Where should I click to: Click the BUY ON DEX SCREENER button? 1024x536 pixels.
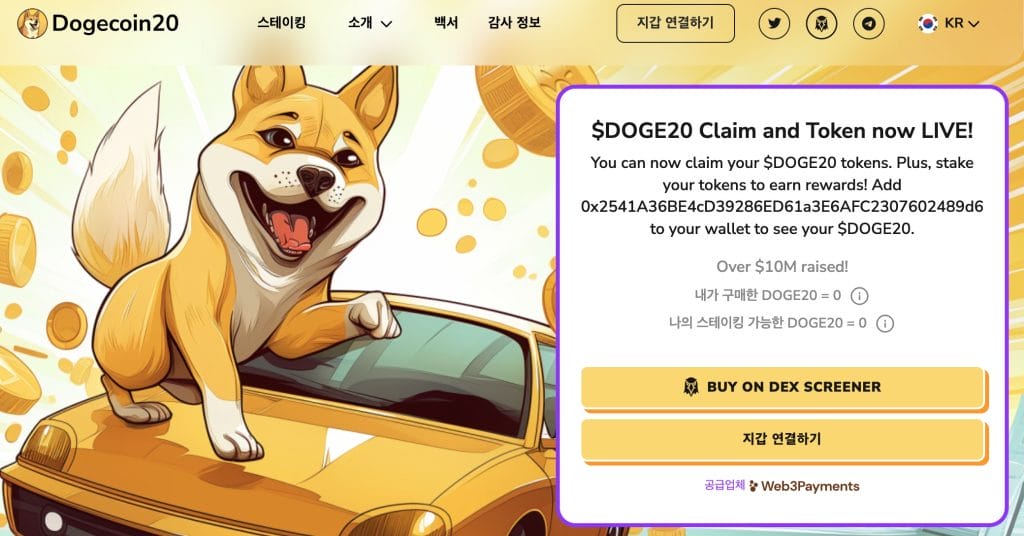[x=782, y=387]
